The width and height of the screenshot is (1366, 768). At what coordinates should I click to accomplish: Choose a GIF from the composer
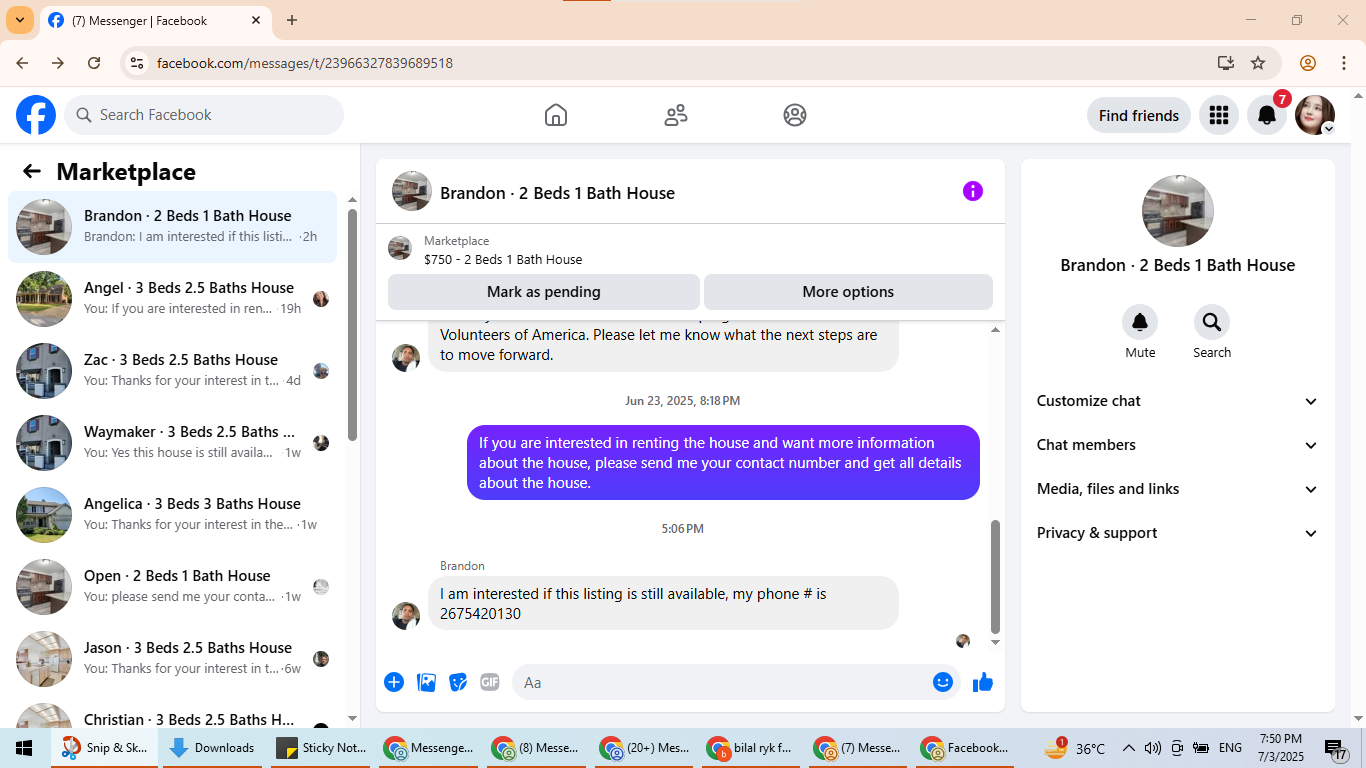tap(489, 682)
